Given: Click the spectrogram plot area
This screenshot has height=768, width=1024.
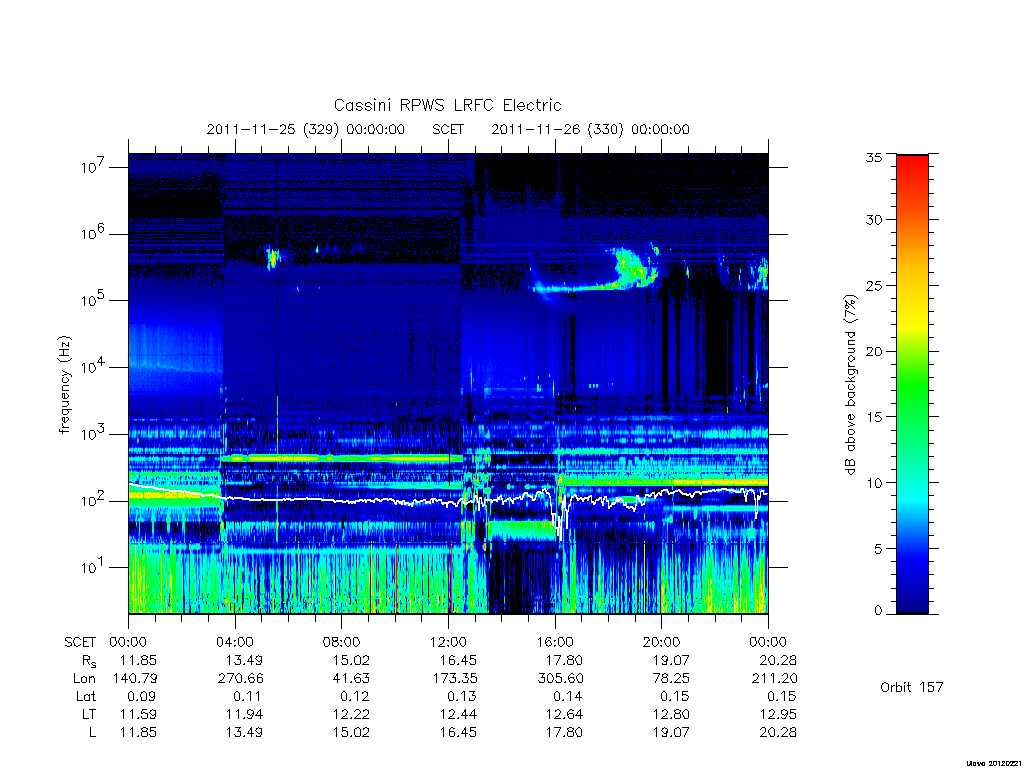Looking at the screenshot, I should click(x=448, y=384).
